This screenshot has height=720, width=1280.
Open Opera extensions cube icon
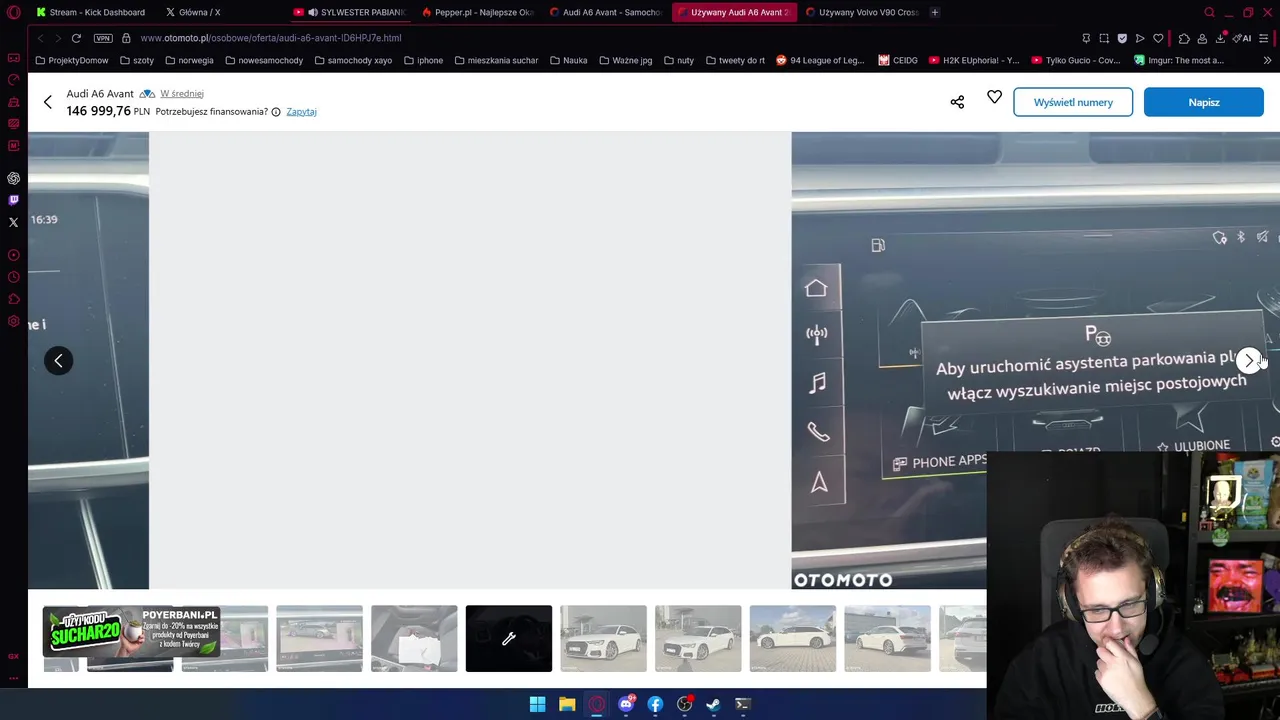[1184, 38]
